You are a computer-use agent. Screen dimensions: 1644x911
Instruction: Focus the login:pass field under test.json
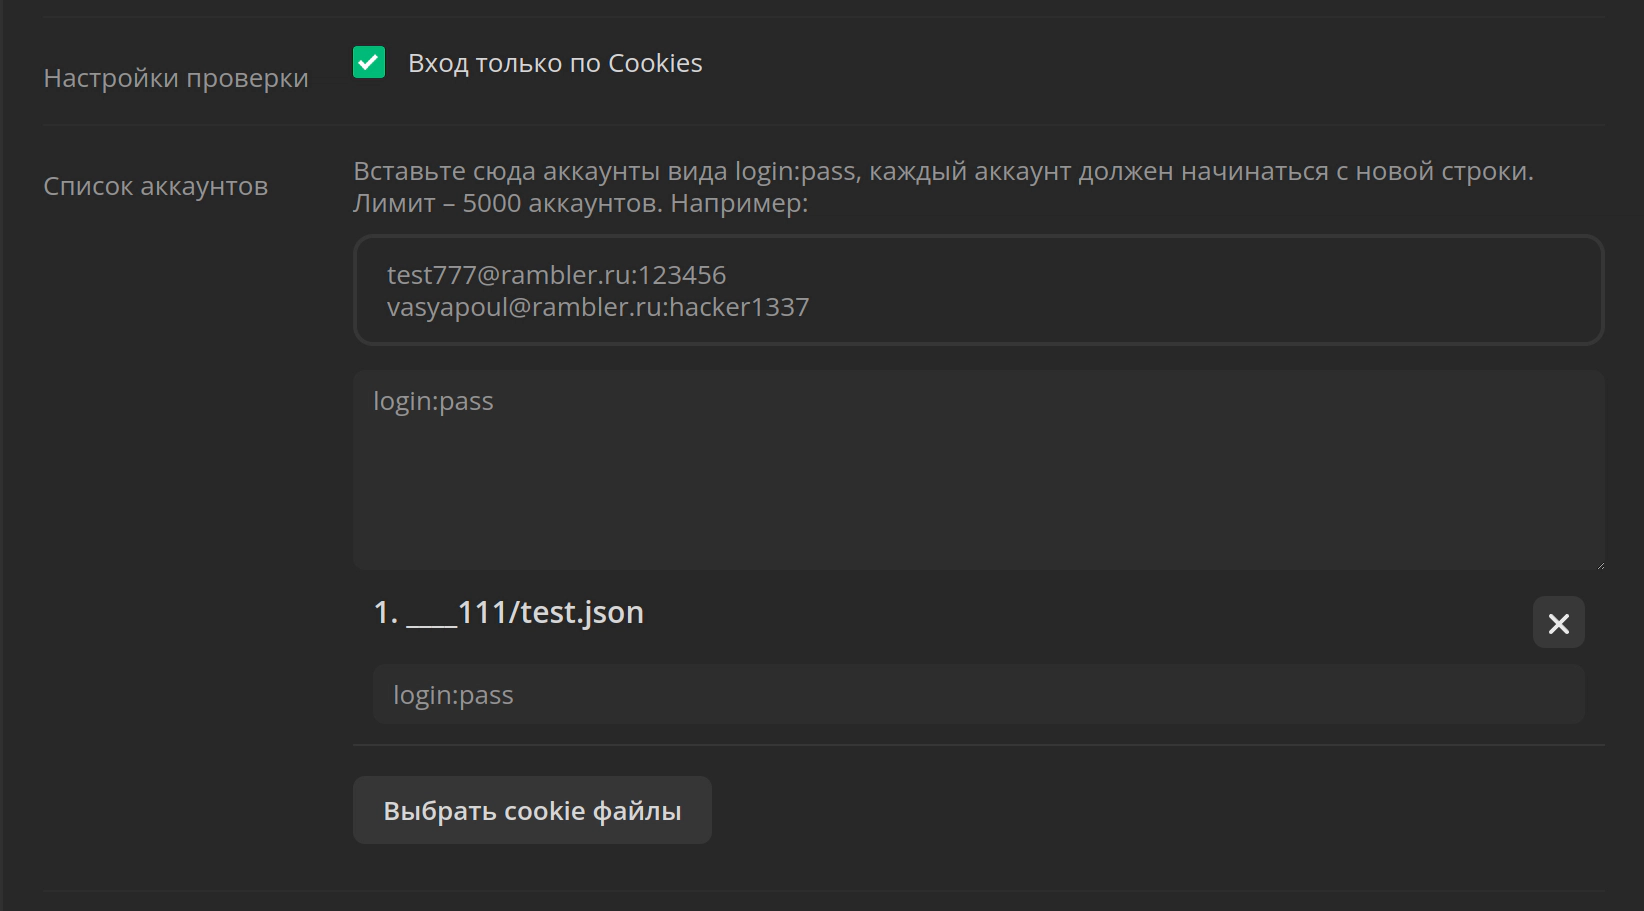pos(978,695)
